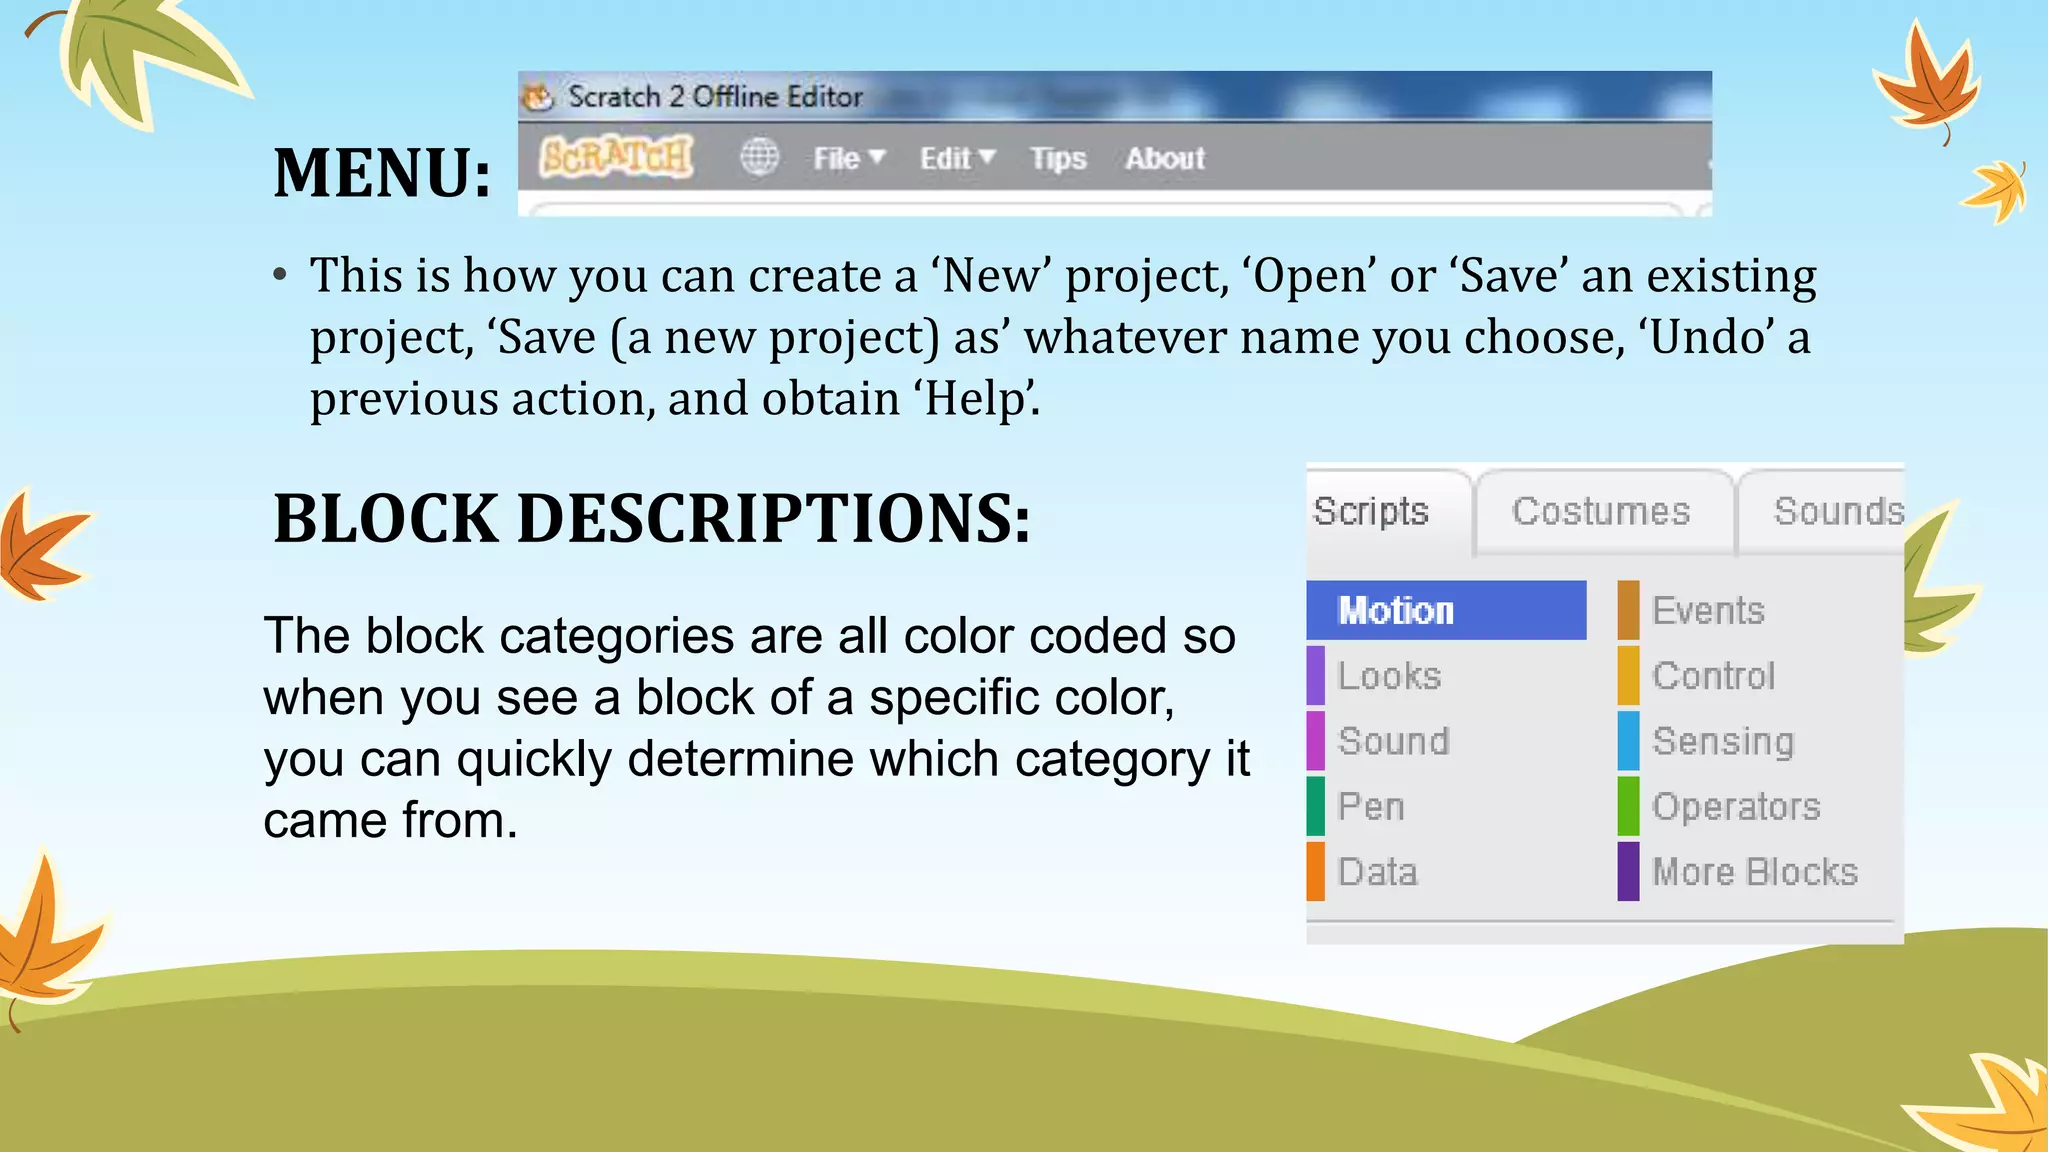Expand the Edit dropdown menu

point(957,158)
